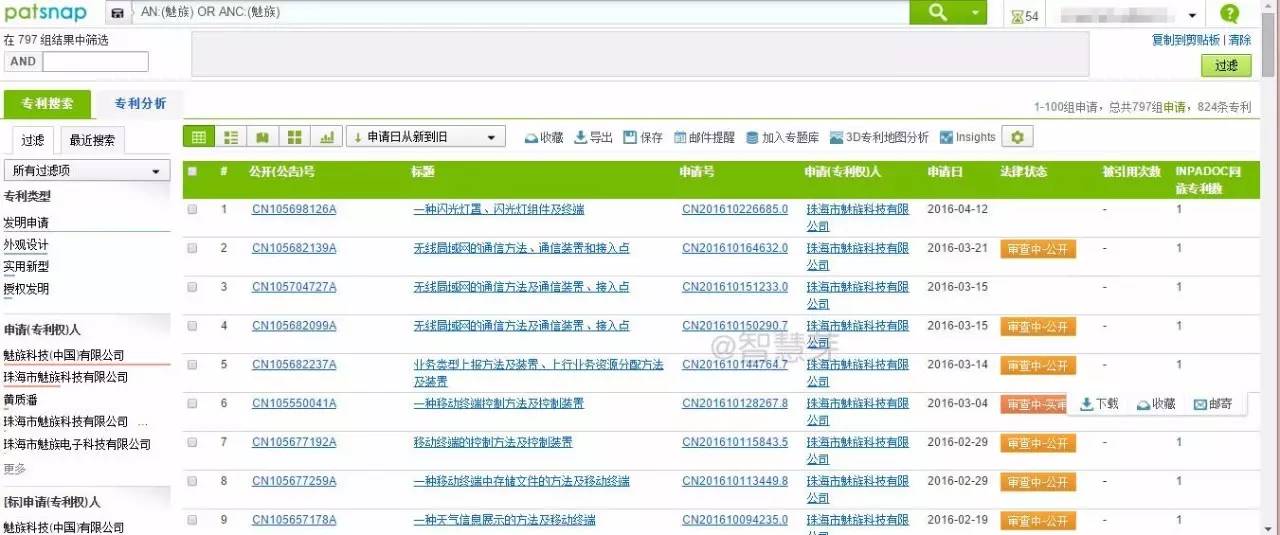This screenshot has height=535, width=1280.
Task: Open the 所有过滤项 dropdown
Action: coord(87,171)
